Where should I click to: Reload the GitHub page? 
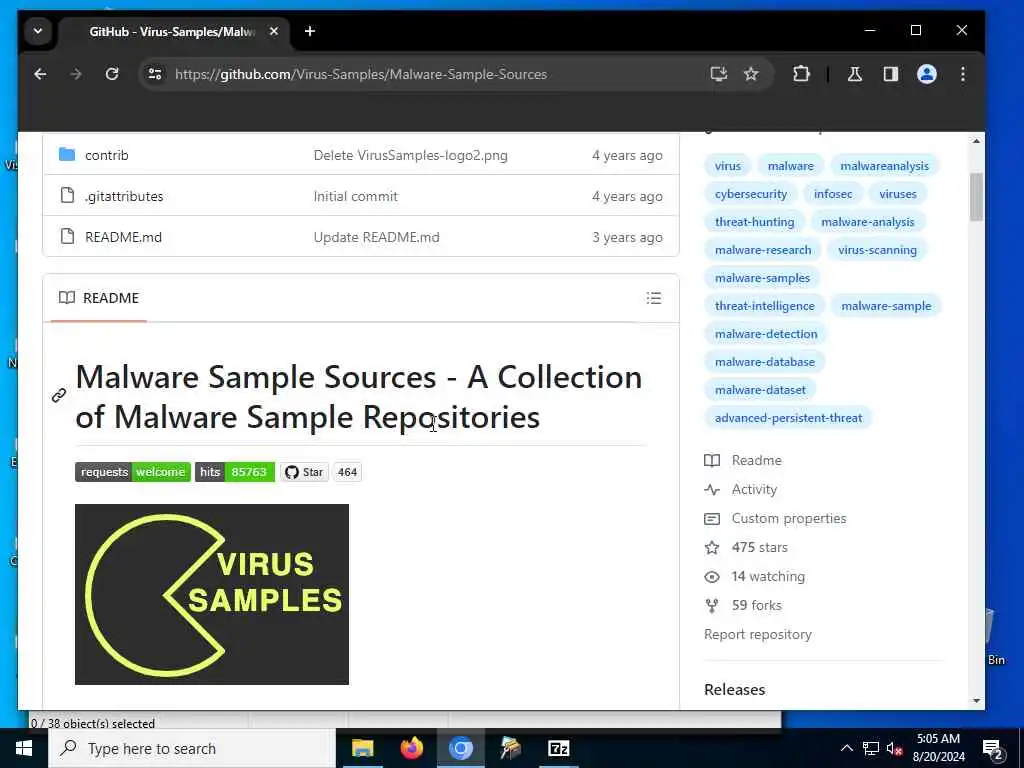coord(112,74)
